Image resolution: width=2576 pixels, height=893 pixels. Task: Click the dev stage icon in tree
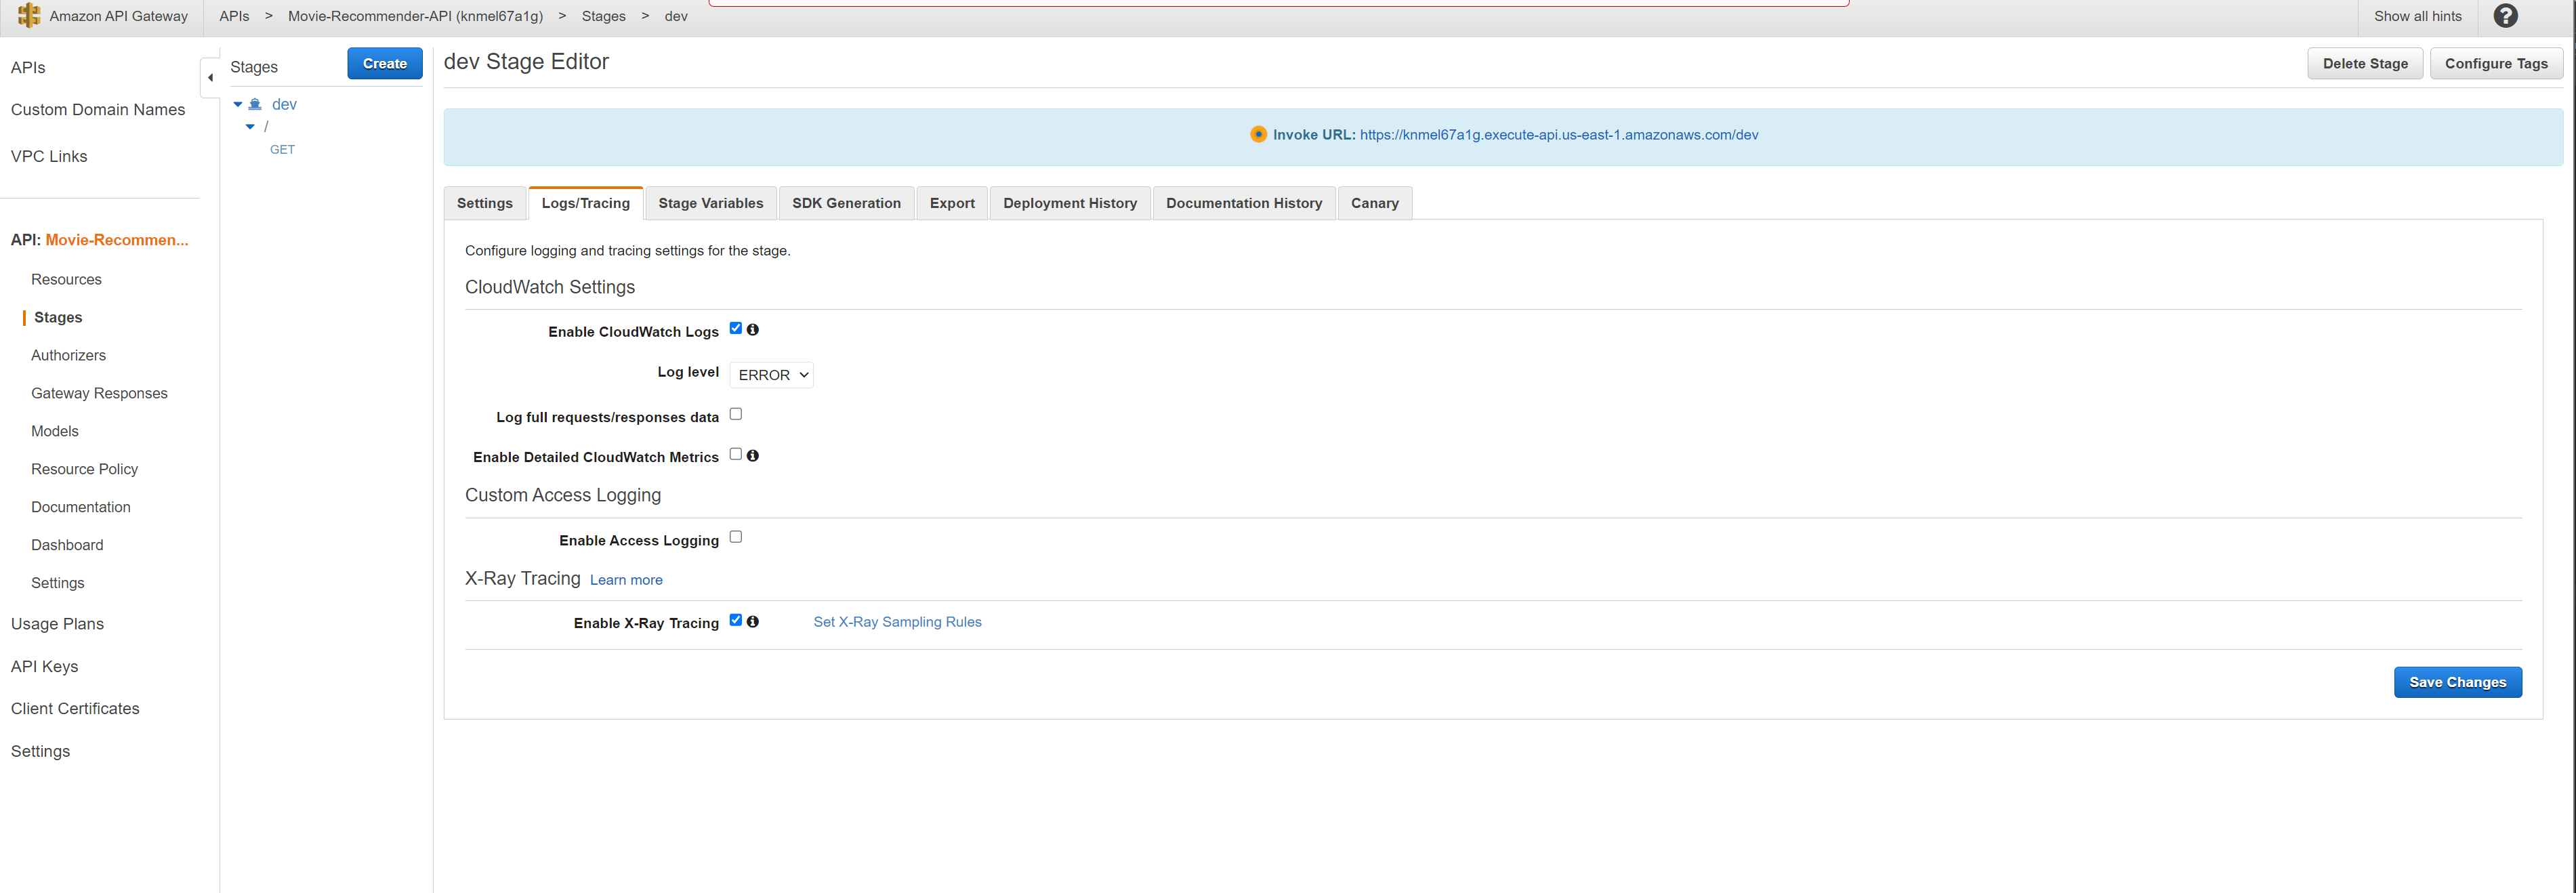click(256, 104)
